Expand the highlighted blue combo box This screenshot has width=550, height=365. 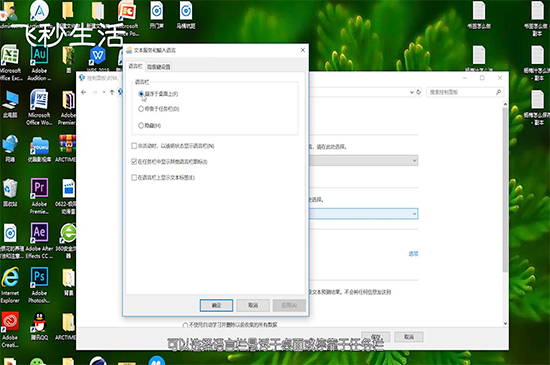coord(363,214)
